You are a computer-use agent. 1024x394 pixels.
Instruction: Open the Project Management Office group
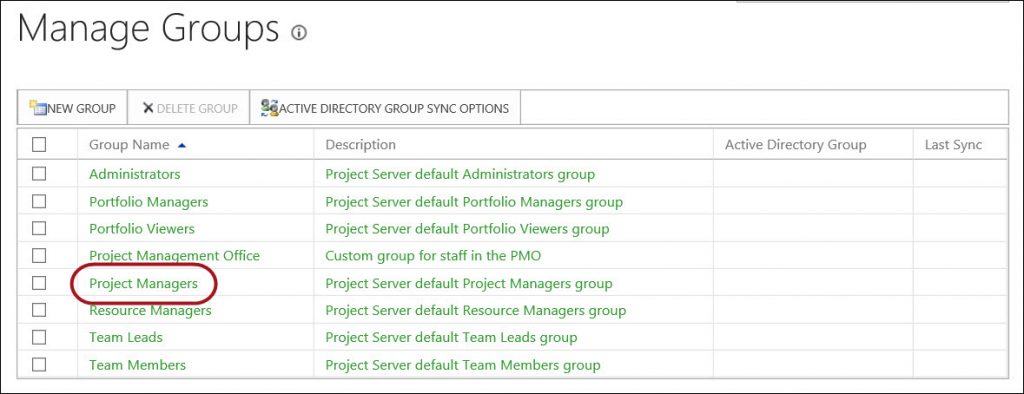(174, 255)
